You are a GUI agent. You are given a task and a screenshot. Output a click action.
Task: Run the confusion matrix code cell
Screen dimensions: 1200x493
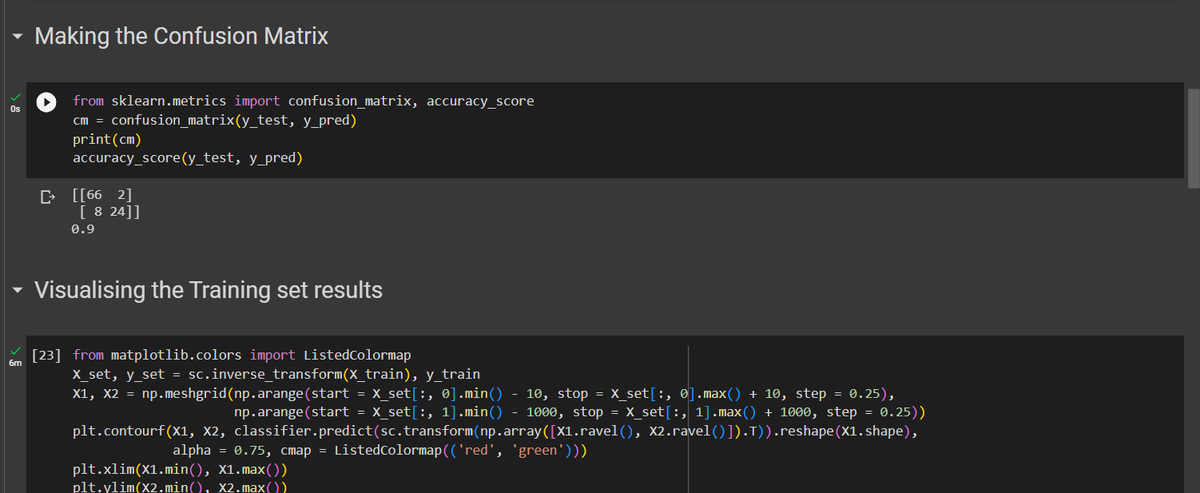47,101
